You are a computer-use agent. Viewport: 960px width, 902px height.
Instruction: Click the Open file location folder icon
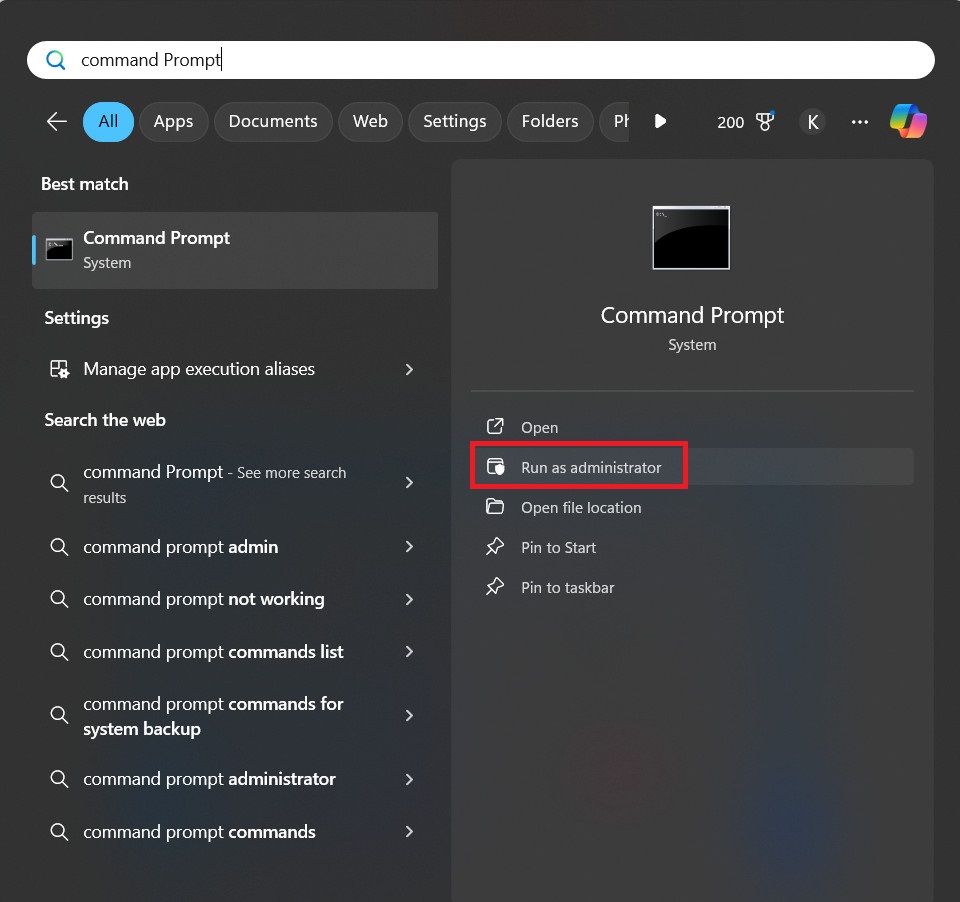pos(495,506)
